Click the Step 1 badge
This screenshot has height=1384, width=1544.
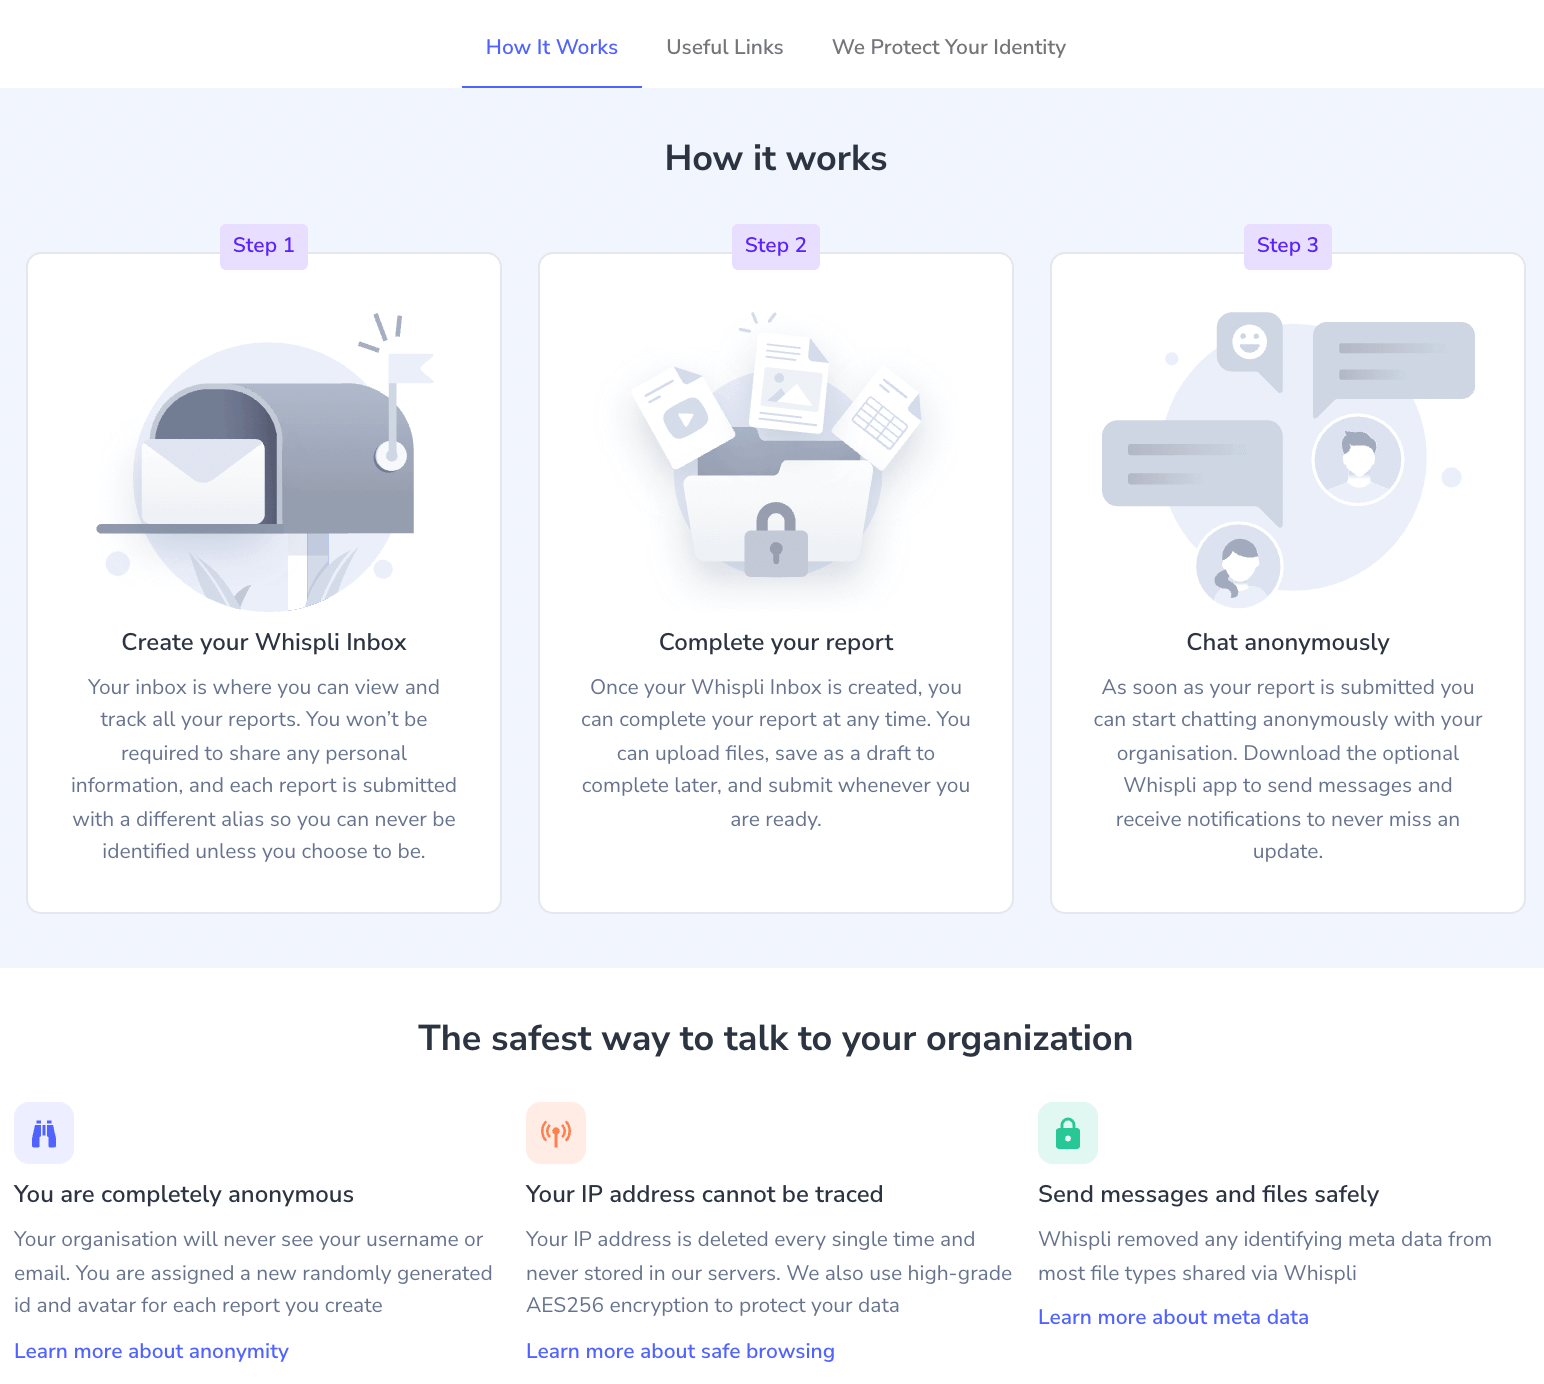(x=264, y=246)
